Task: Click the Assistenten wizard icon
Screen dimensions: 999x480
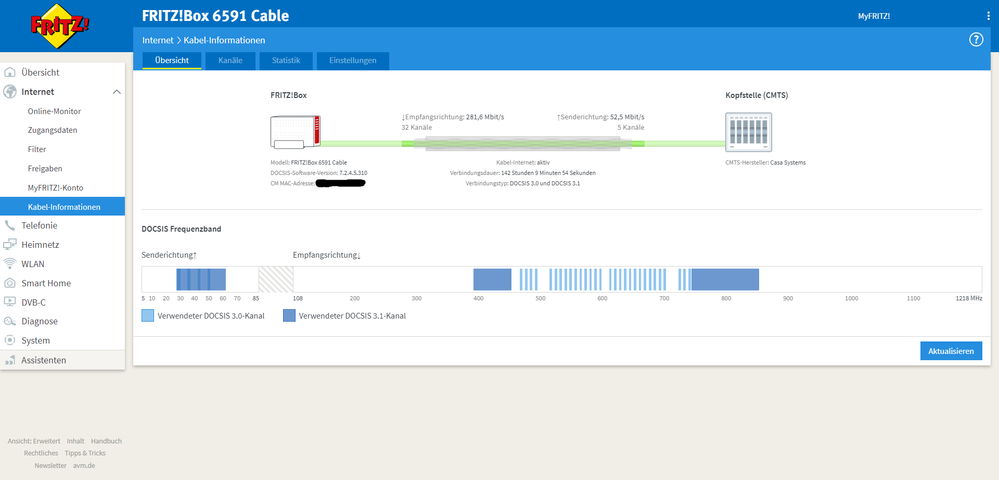Action: tap(10, 360)
